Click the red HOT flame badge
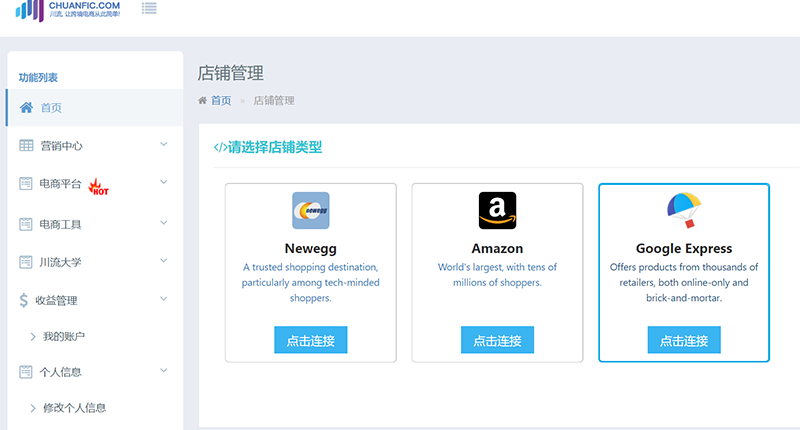The width and height of the screenshot is (800, 430). pos(98,187)
